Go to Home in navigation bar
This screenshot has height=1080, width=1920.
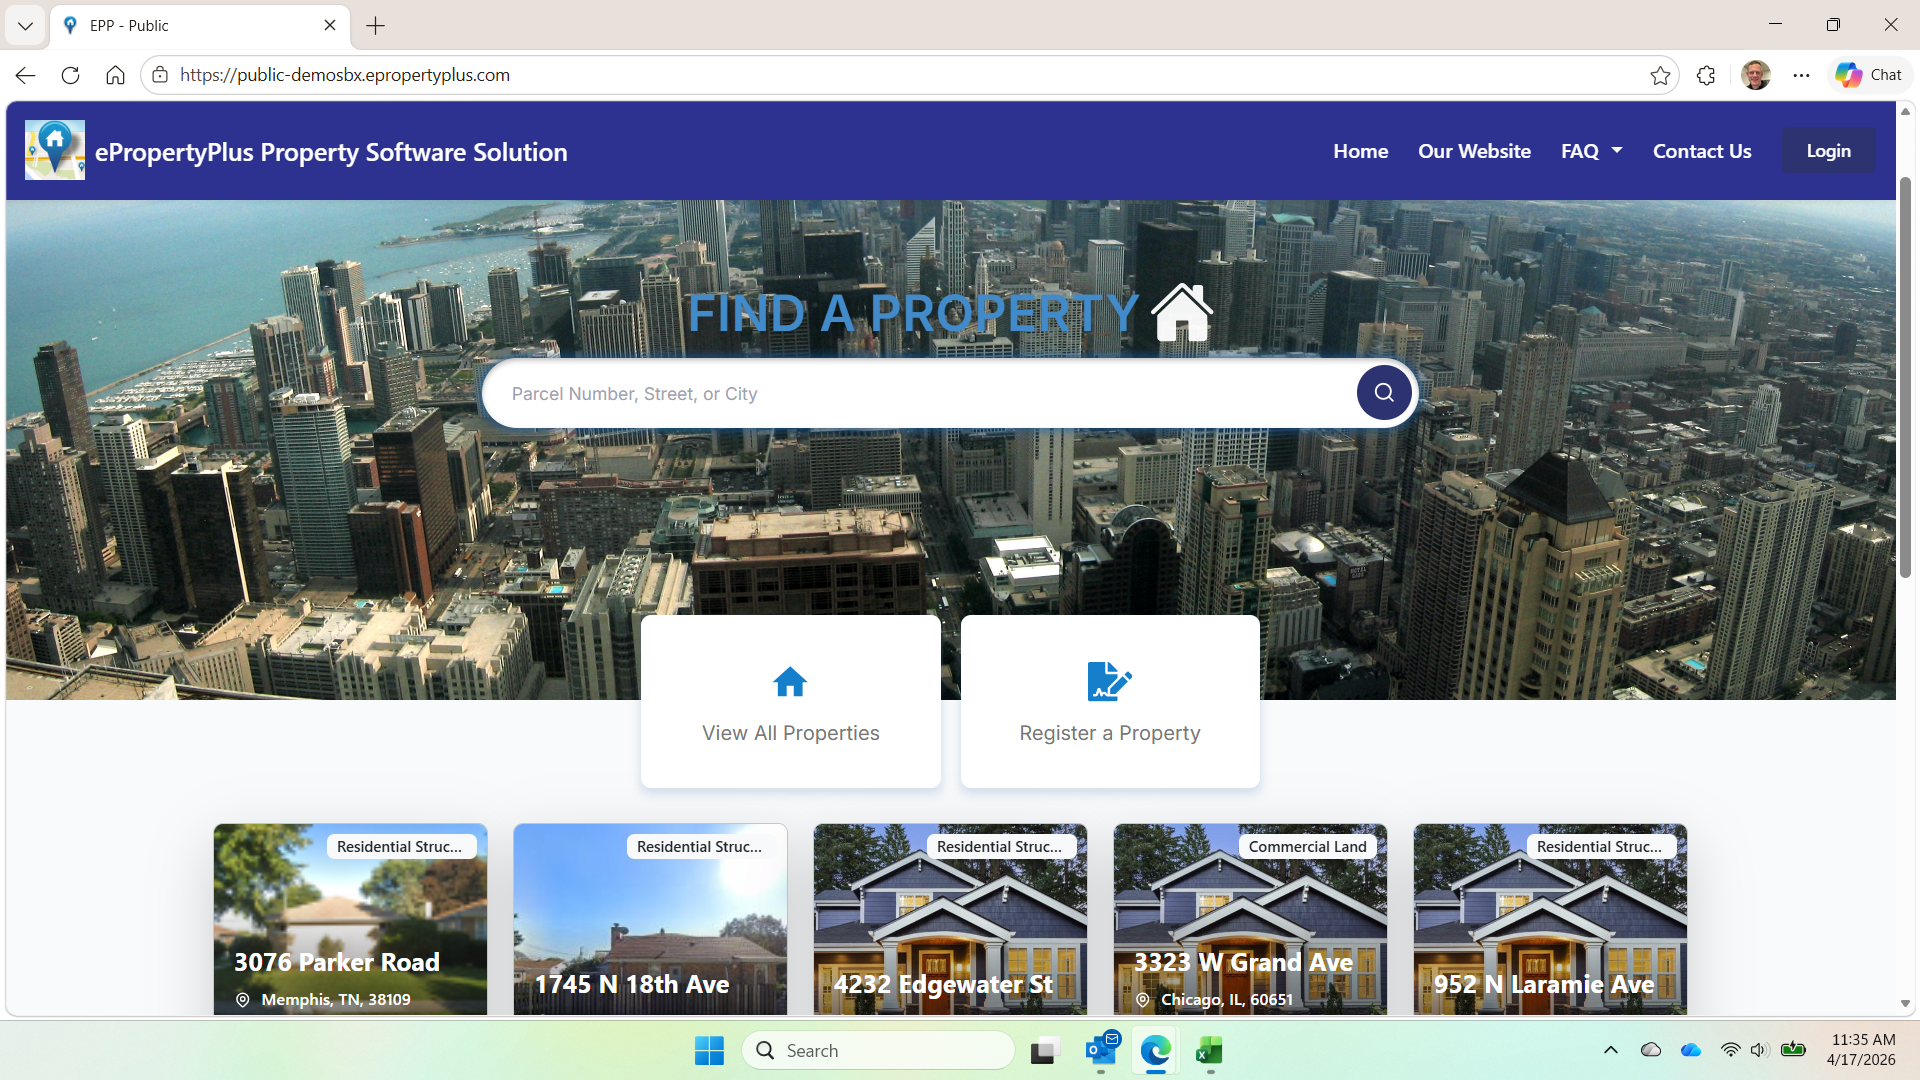1360,151
